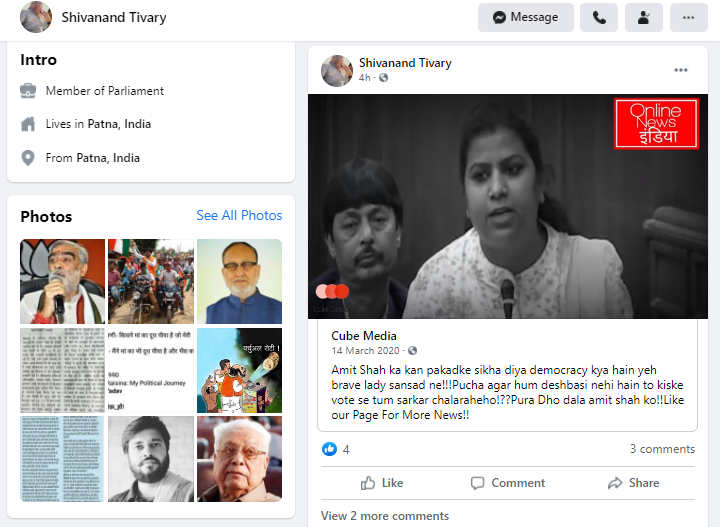
Task: Play the Online News India video
Action: 508,206
